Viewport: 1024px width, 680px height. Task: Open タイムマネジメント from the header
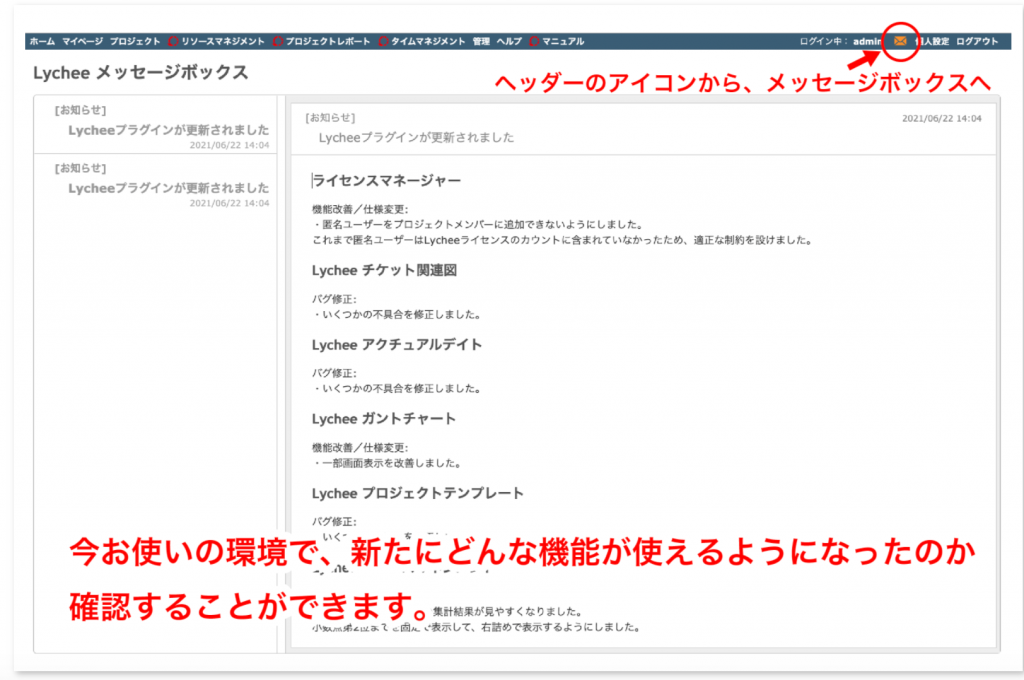pyautogui.click(x=428, y=41)
